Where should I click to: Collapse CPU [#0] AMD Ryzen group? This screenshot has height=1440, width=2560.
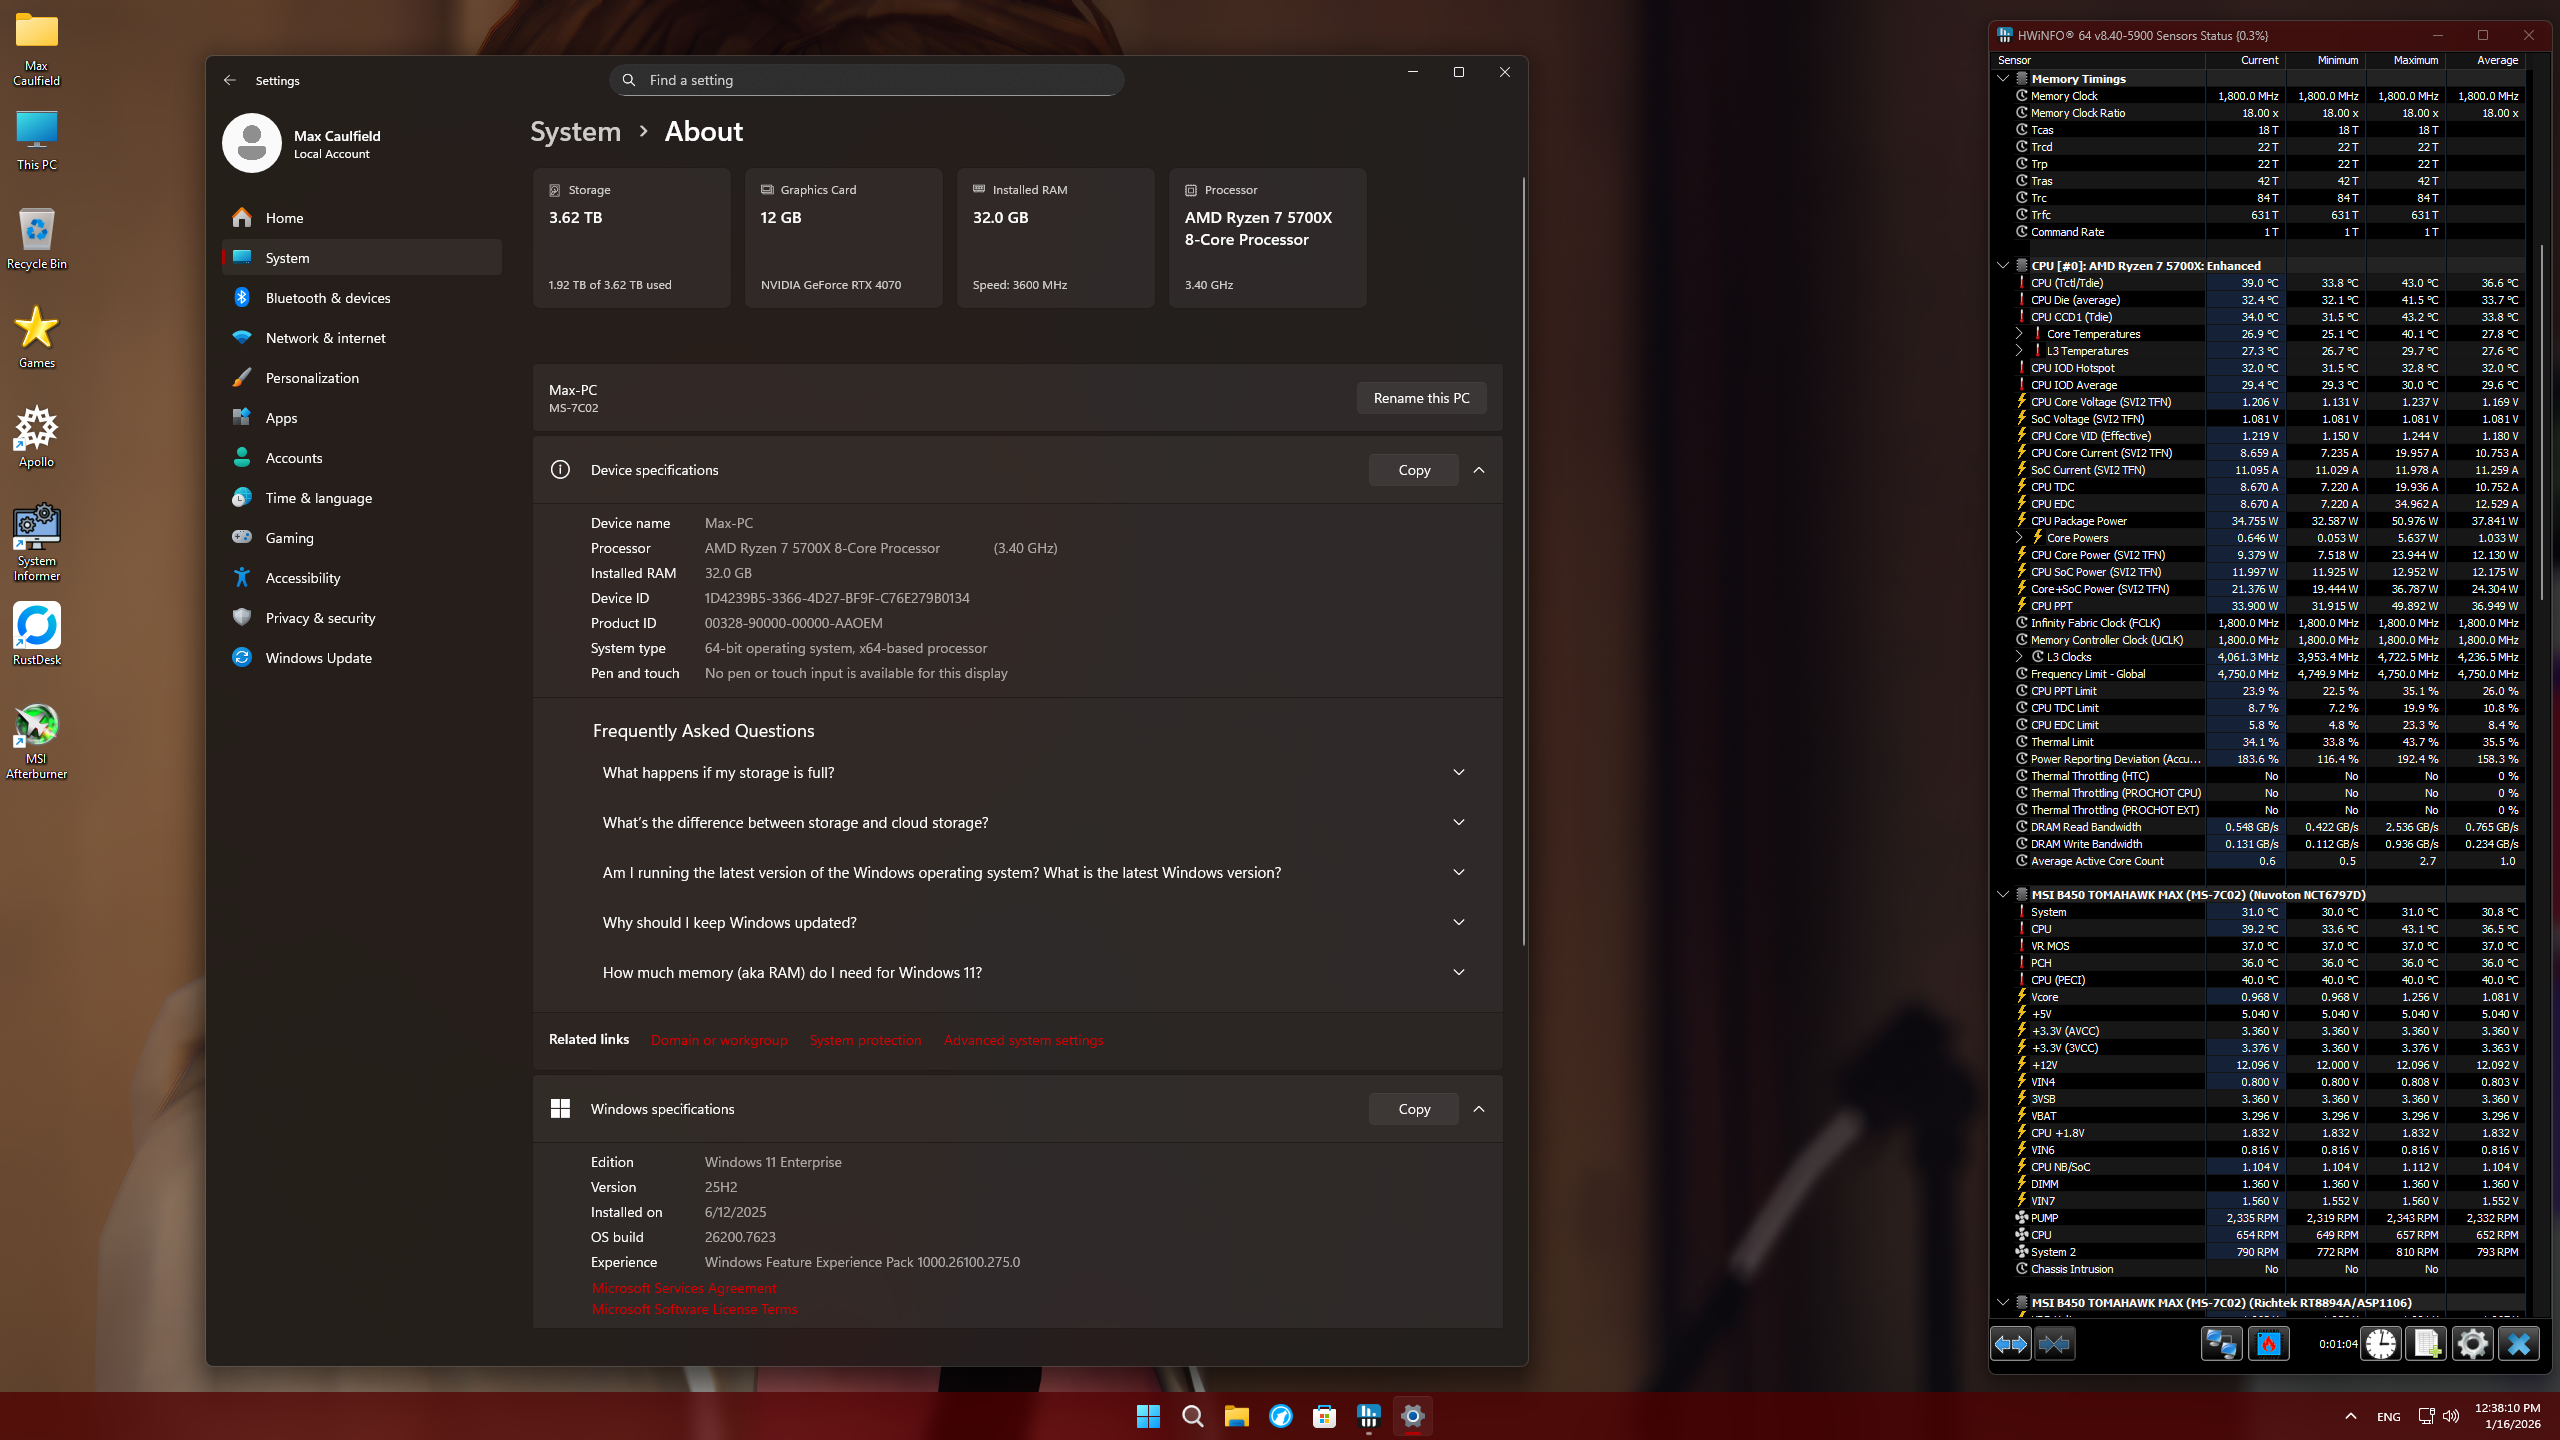tap(2003, 266)
